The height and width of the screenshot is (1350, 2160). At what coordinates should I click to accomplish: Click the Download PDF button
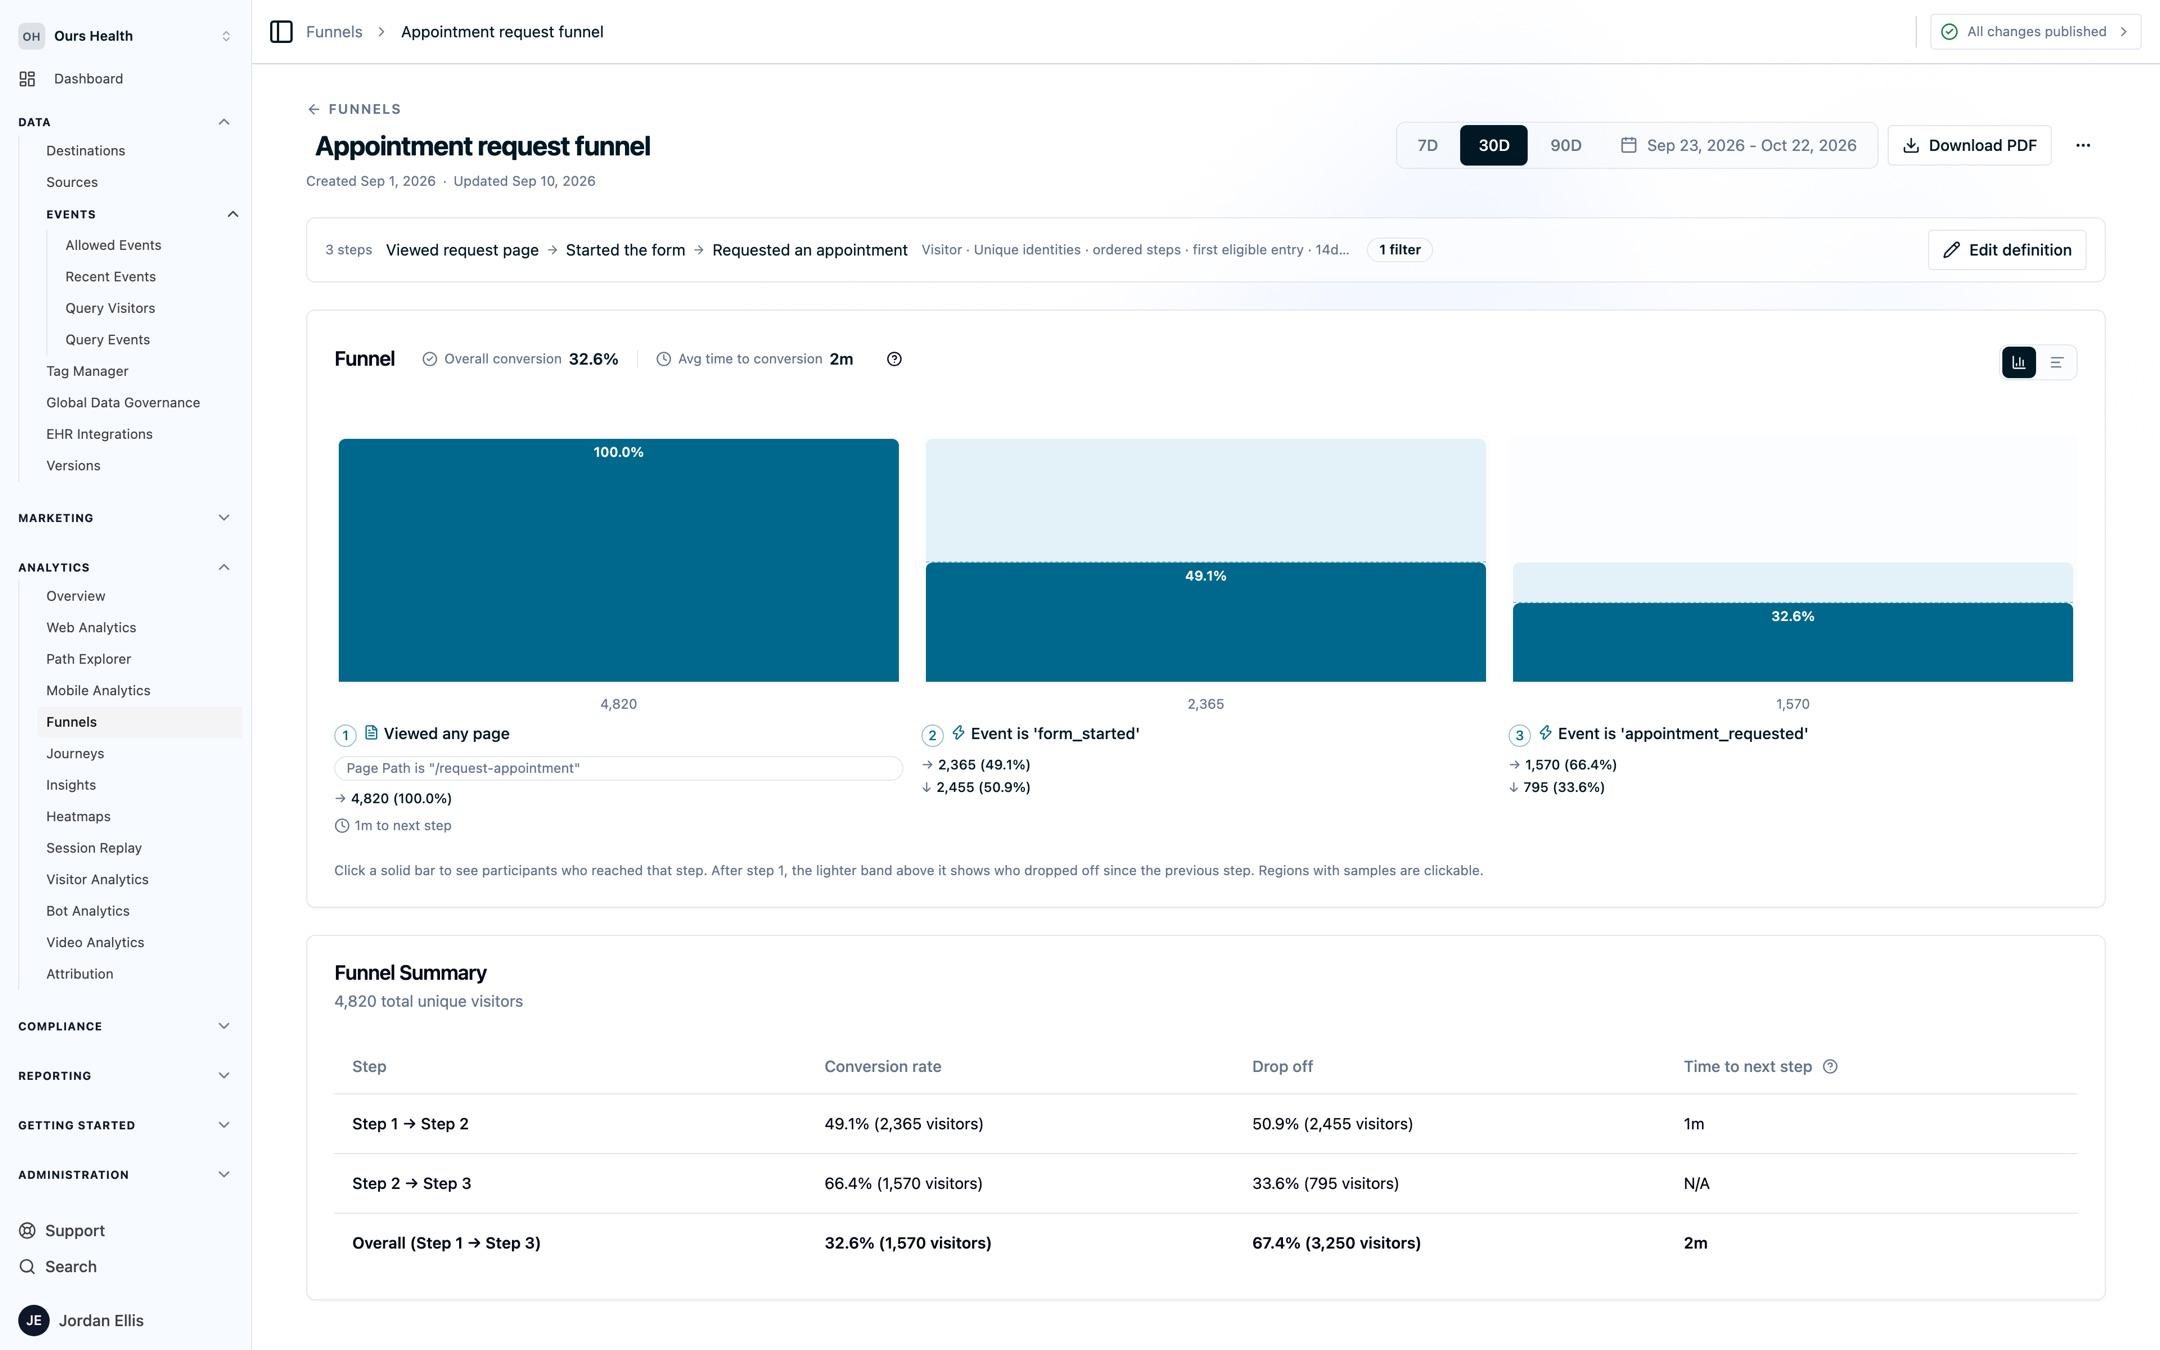click(x=1969, y=145)
